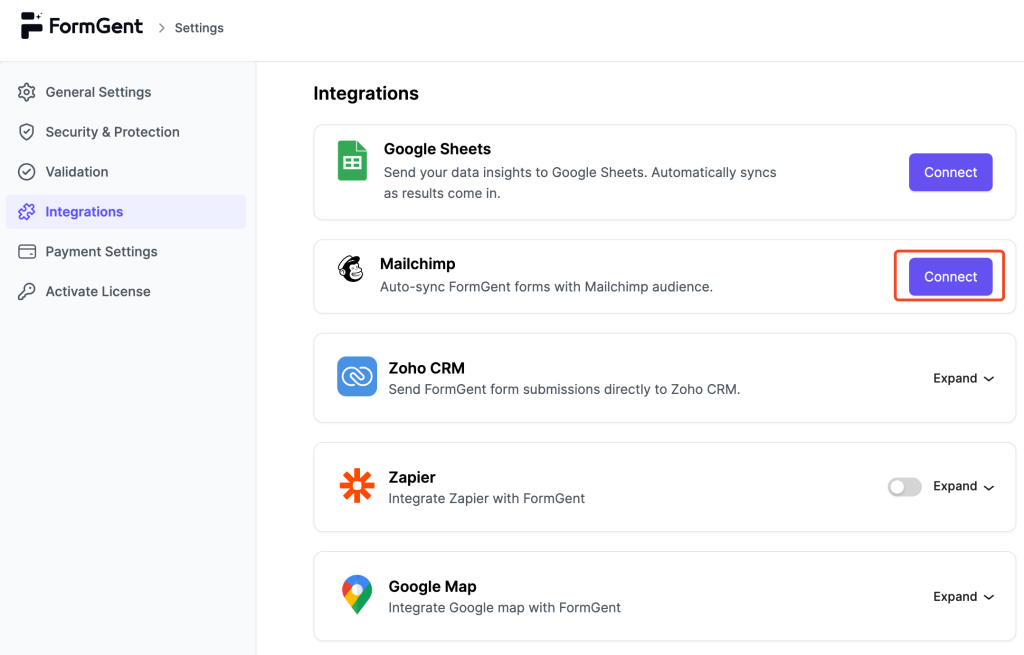
Task: Go to Validation settings
Action: [x=126, y=172]
